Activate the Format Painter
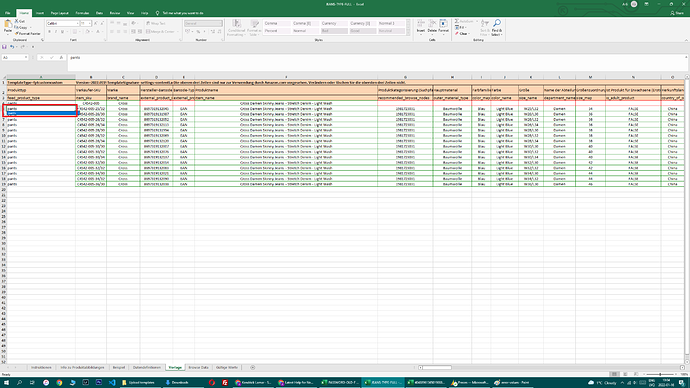 27,33
